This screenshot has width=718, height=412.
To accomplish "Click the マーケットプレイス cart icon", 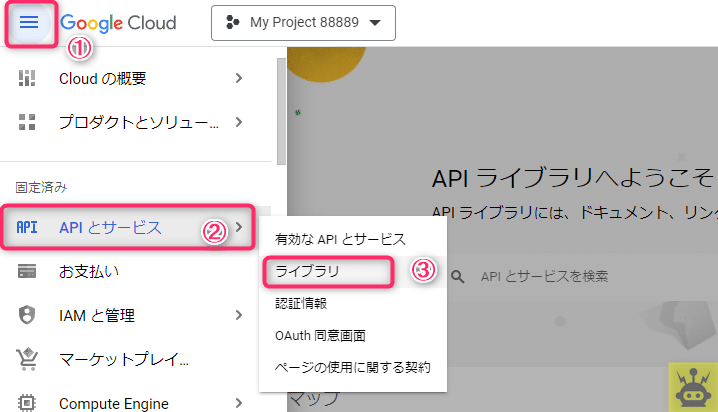I will tap(27, 359).
